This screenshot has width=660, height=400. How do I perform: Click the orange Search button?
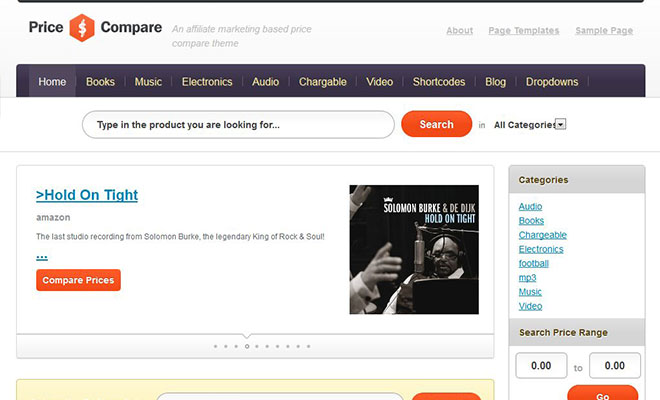436,124
